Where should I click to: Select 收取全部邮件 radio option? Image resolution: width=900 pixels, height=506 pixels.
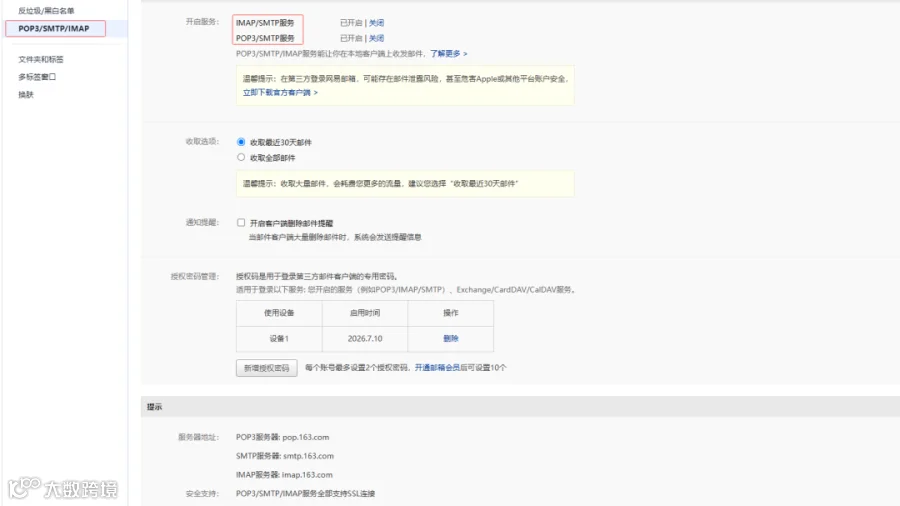[241, 157]
